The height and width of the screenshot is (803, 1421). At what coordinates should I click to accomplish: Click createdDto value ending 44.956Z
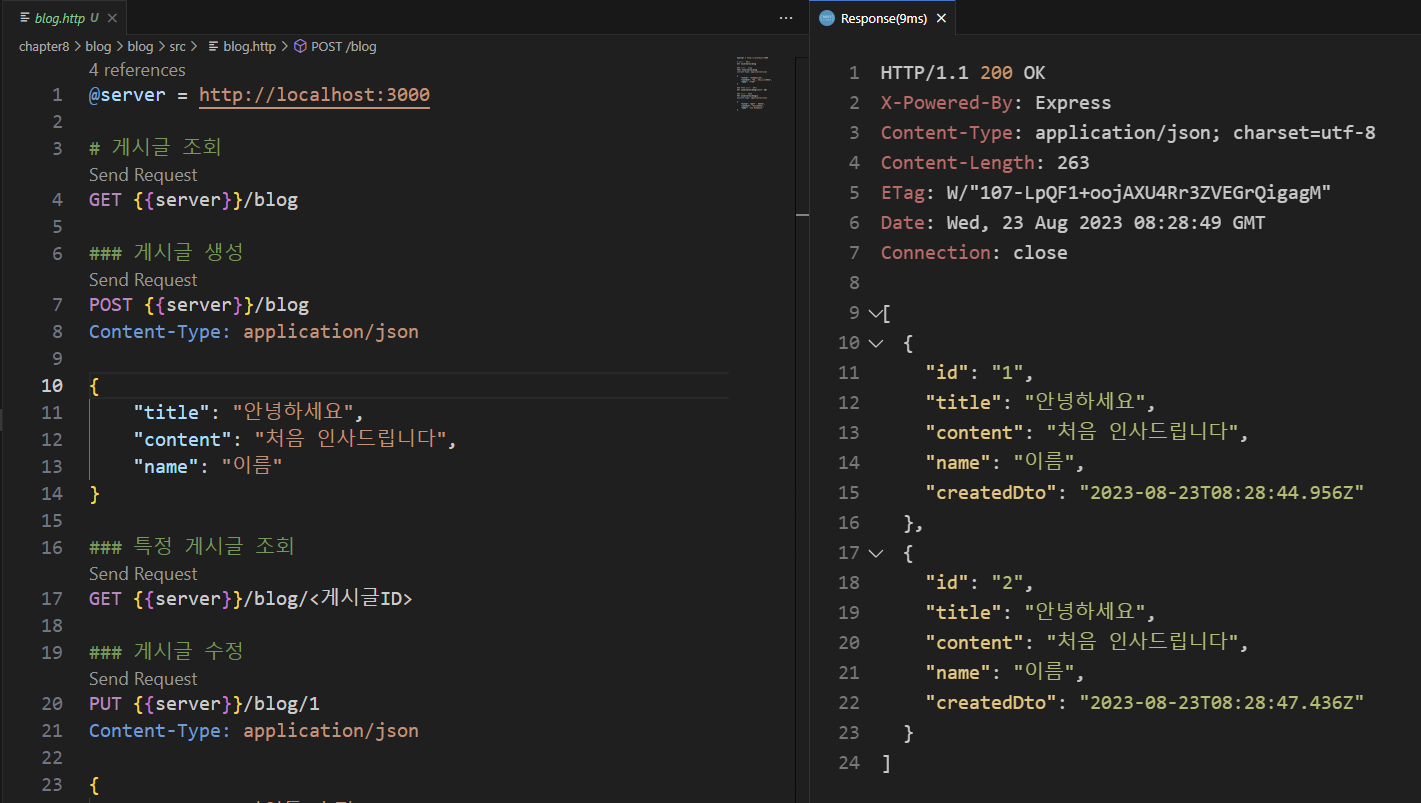pos(1222,493)
